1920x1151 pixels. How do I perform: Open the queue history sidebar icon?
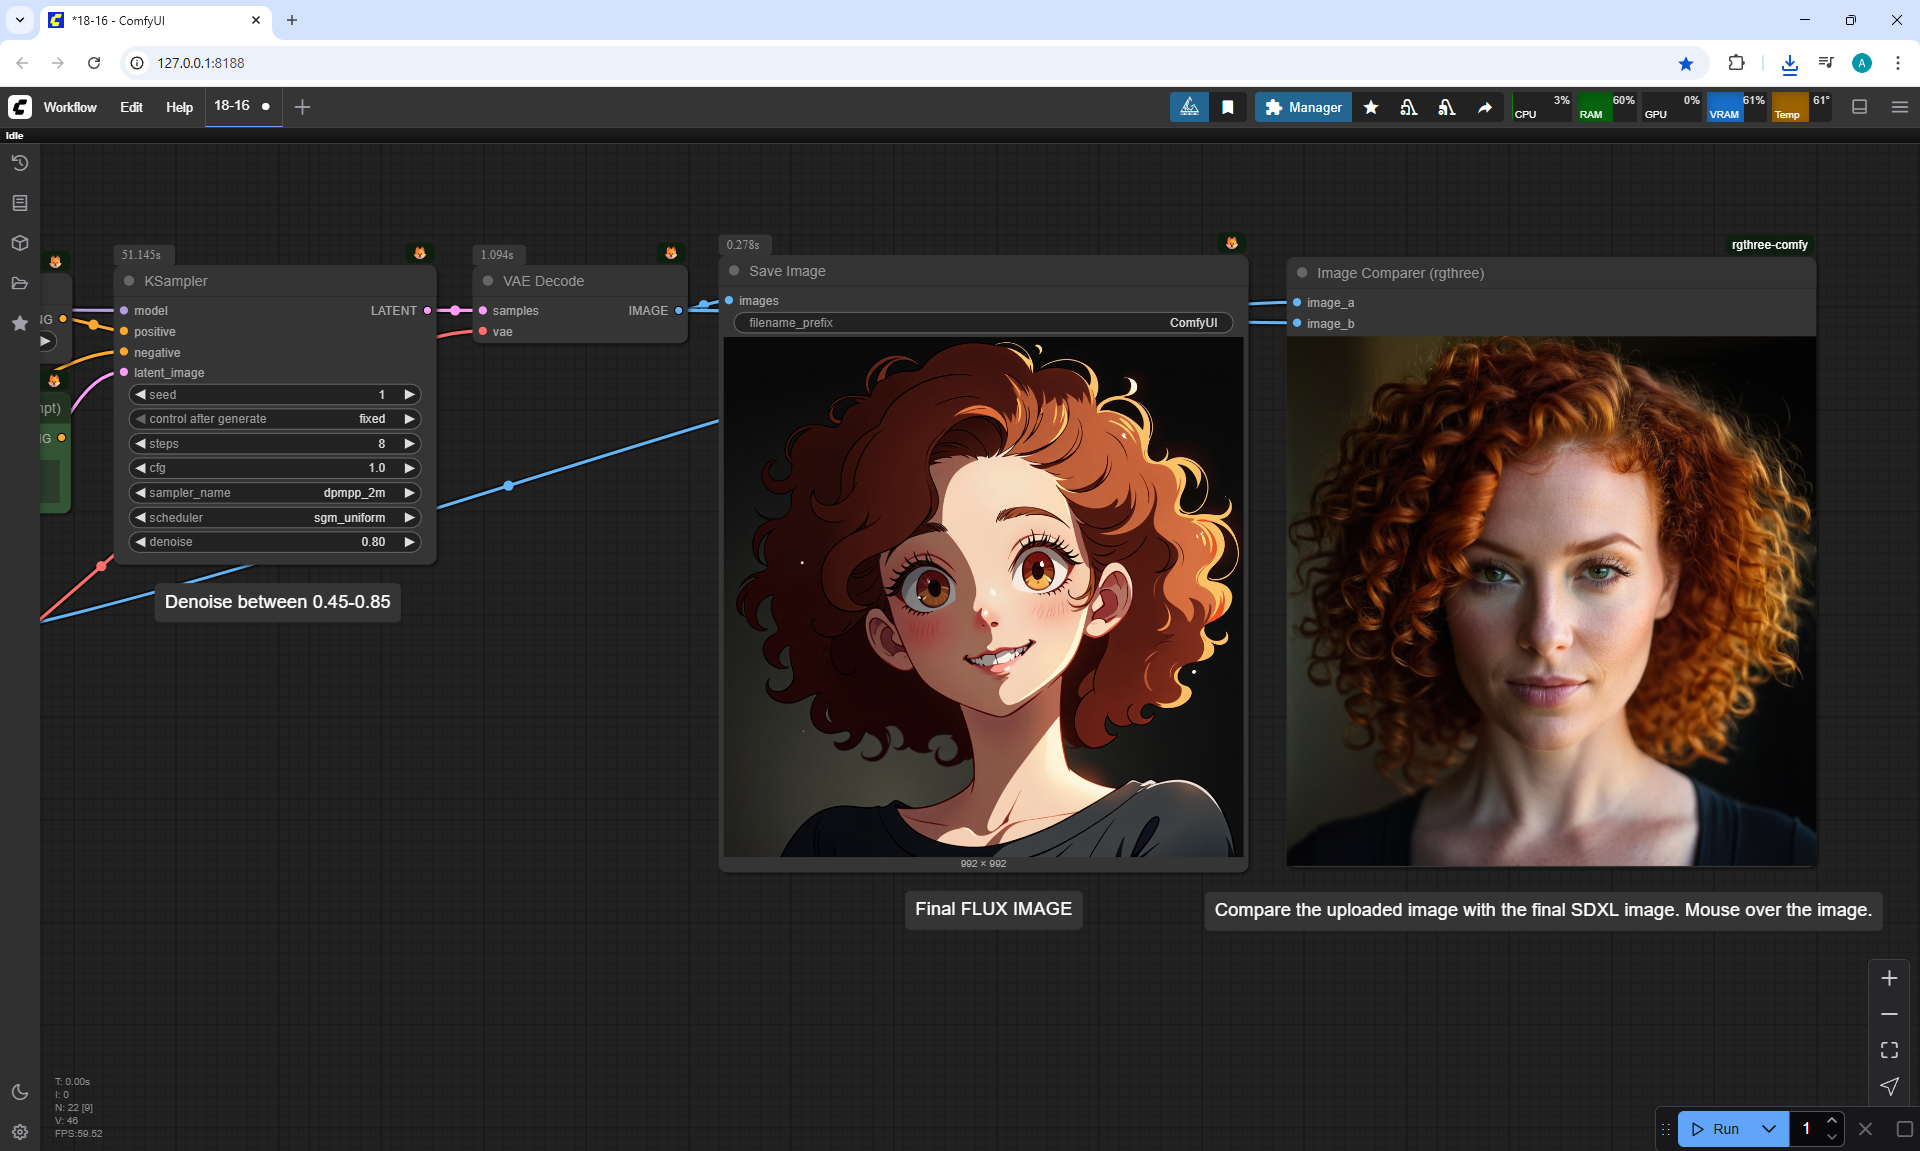click(20, 163)
